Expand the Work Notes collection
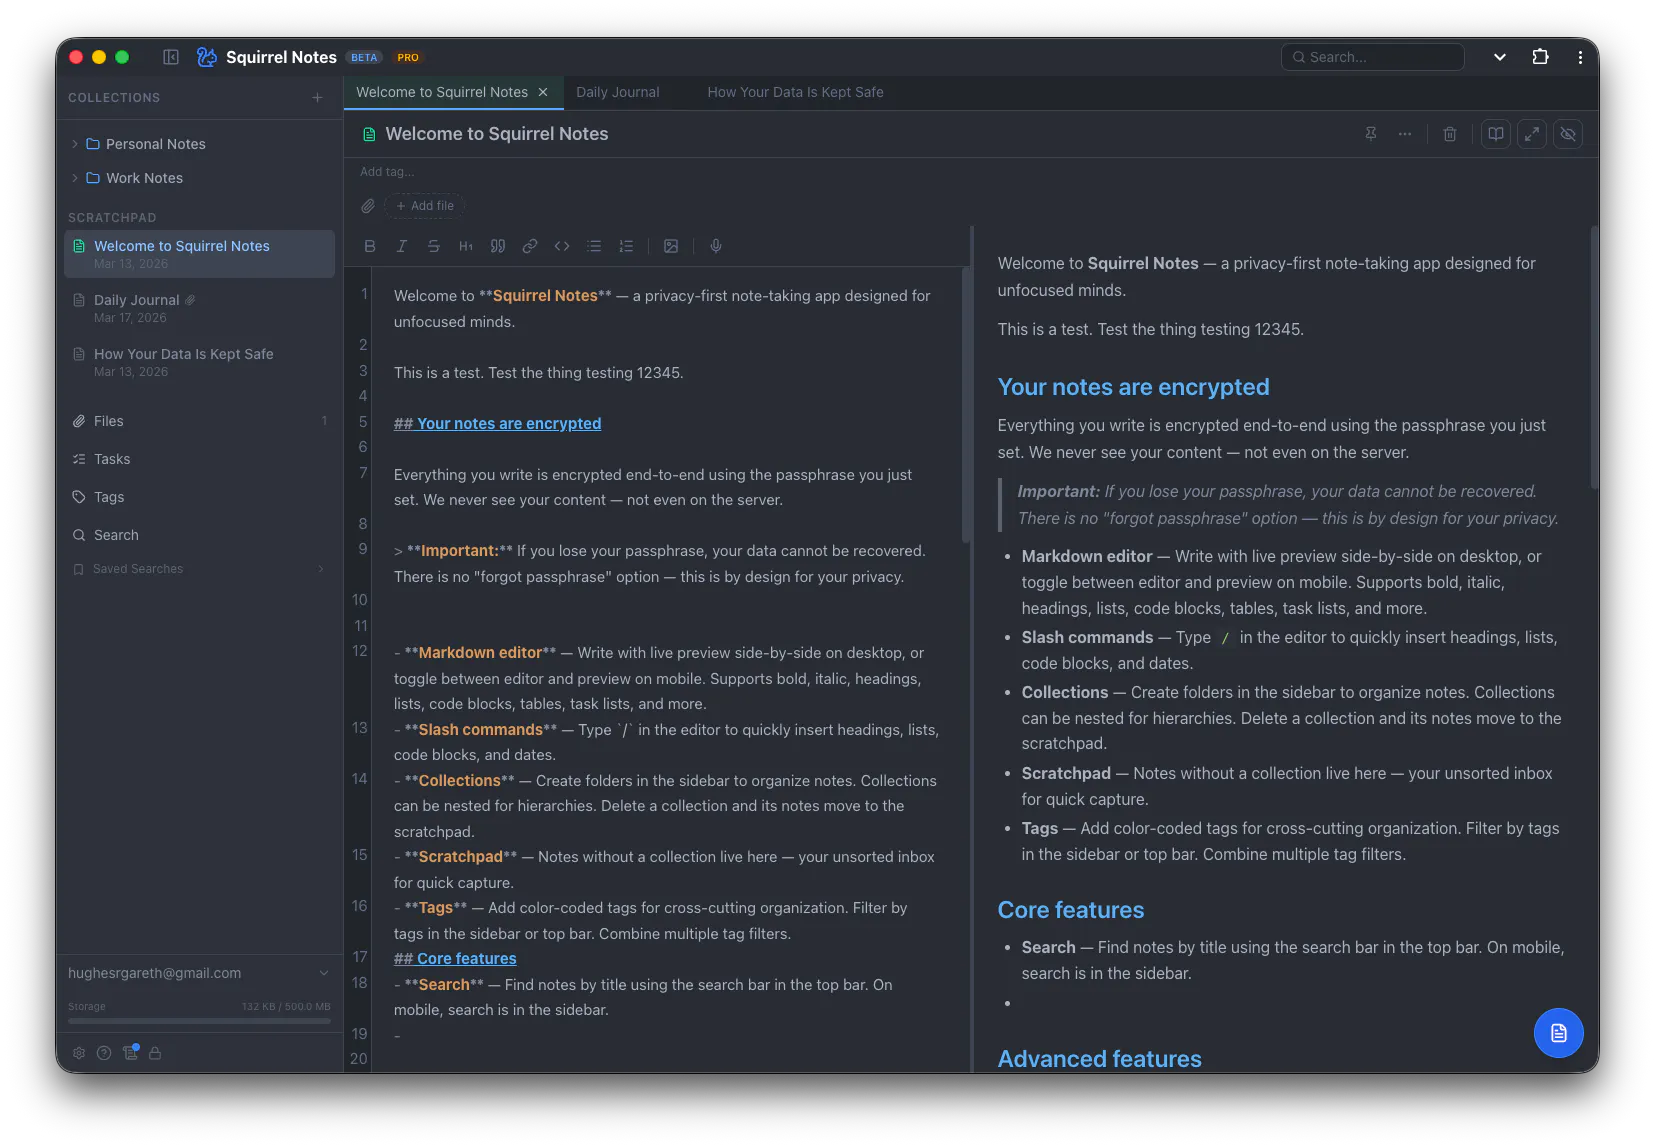 tap(75, 178)
